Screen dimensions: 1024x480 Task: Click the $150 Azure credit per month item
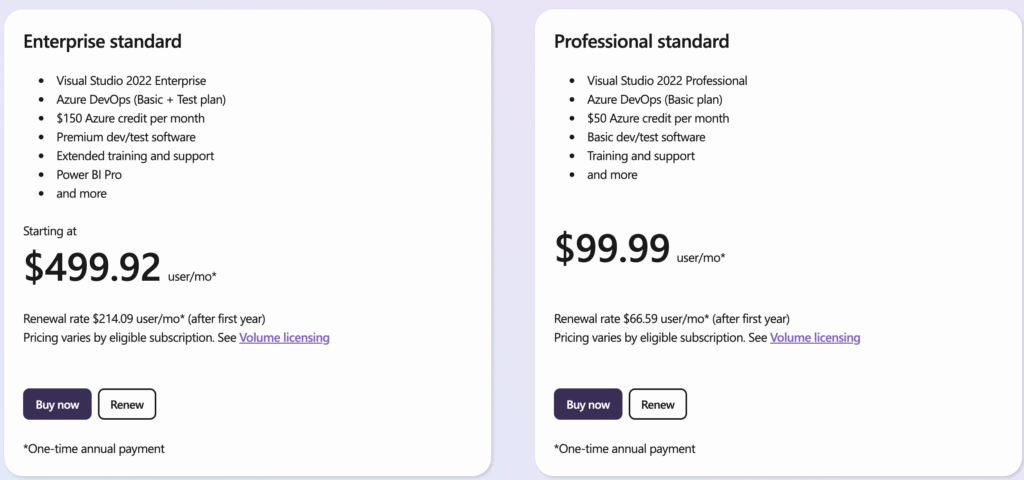tap(131, 118)
